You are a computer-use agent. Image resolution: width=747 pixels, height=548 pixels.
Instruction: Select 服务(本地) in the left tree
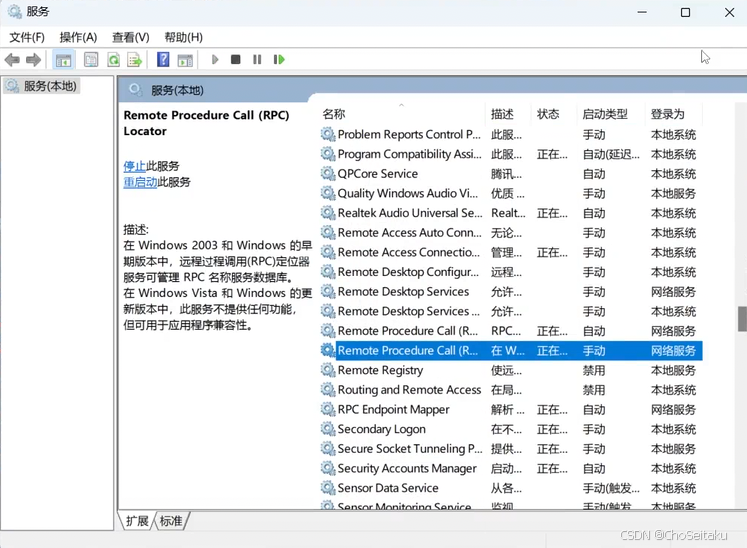pos(41,86)
